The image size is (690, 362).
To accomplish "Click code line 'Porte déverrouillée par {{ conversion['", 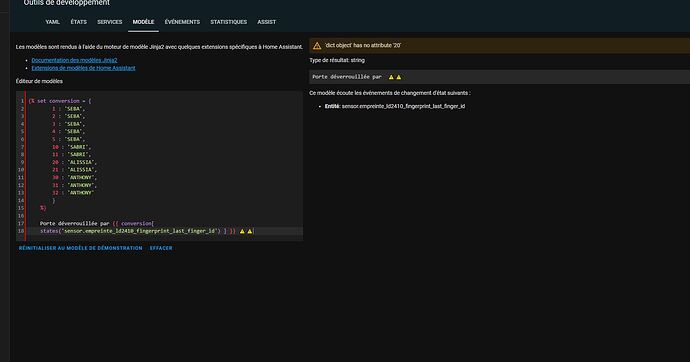I will tap(97, 223).
